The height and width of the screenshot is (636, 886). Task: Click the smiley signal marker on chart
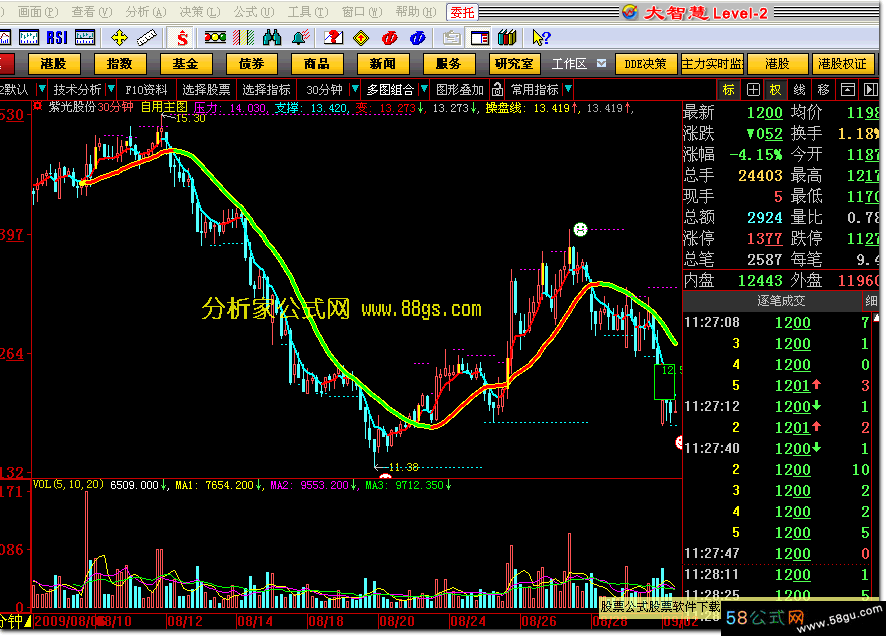580,229
